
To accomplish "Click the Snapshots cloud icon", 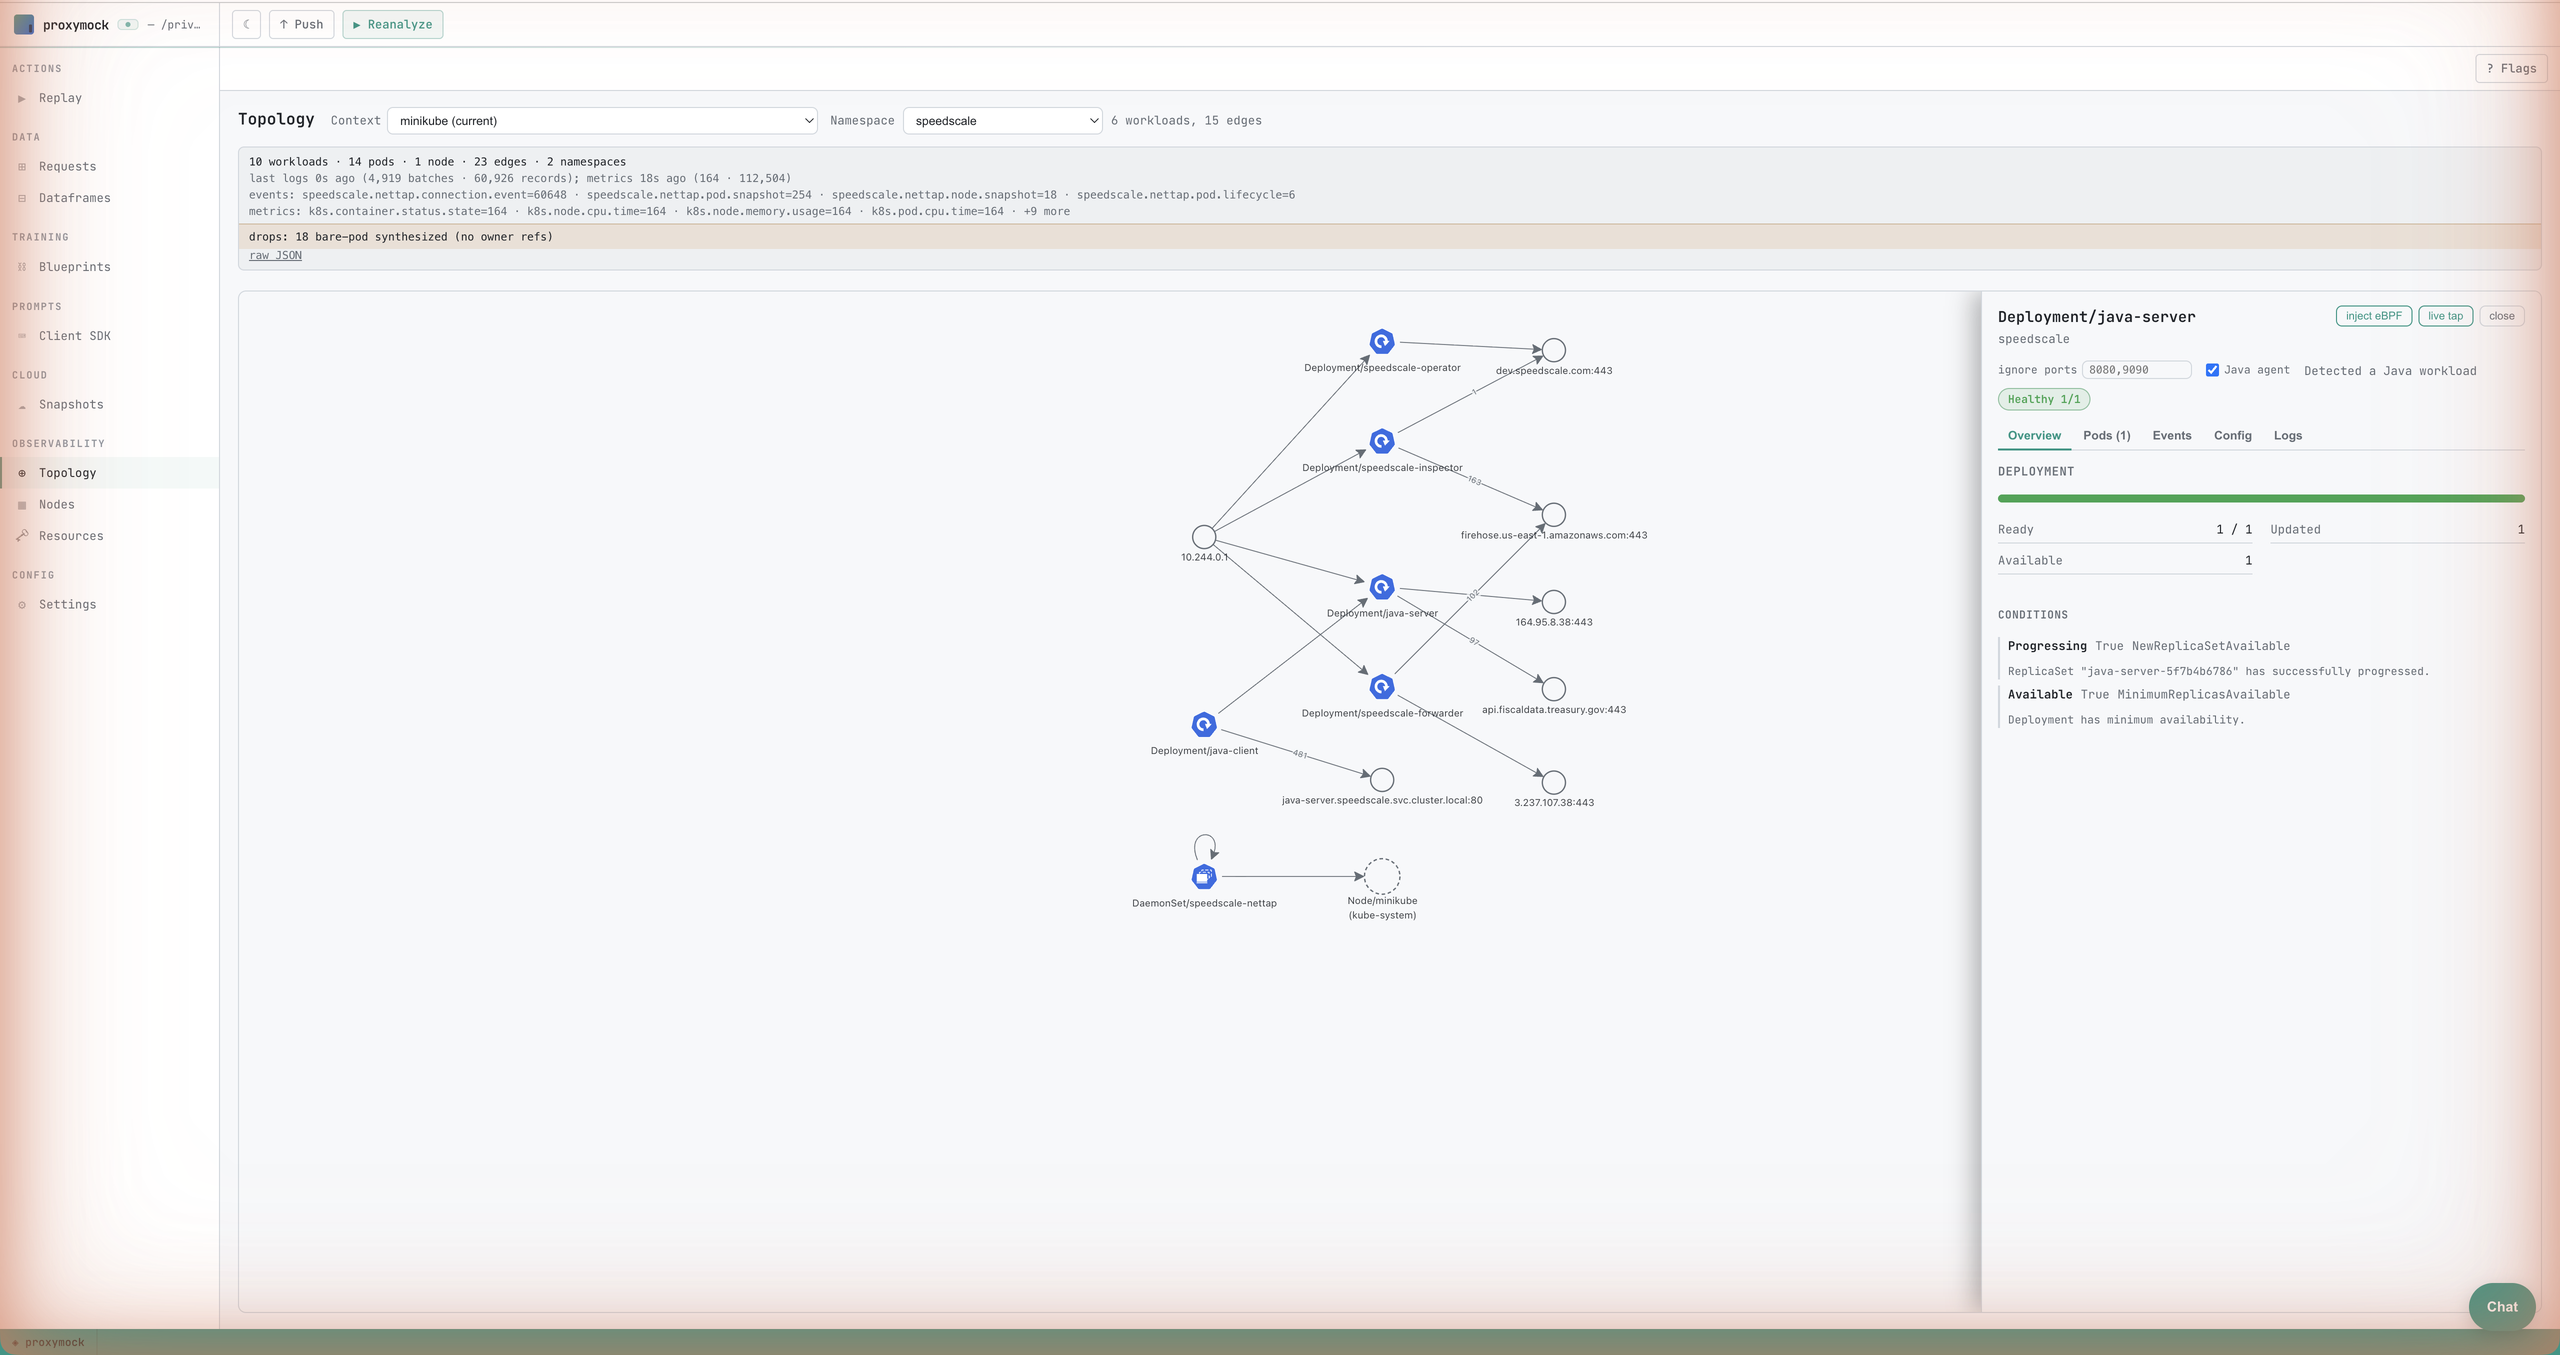I will coord(22,405).
